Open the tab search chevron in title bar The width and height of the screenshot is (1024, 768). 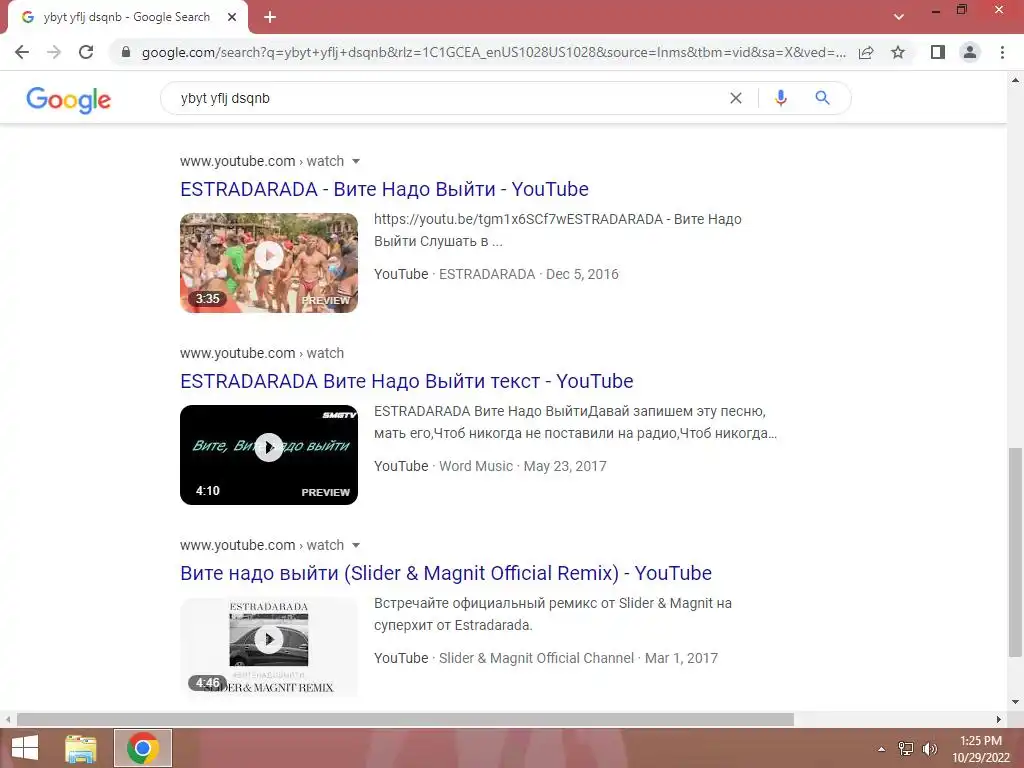click(899, 17)
